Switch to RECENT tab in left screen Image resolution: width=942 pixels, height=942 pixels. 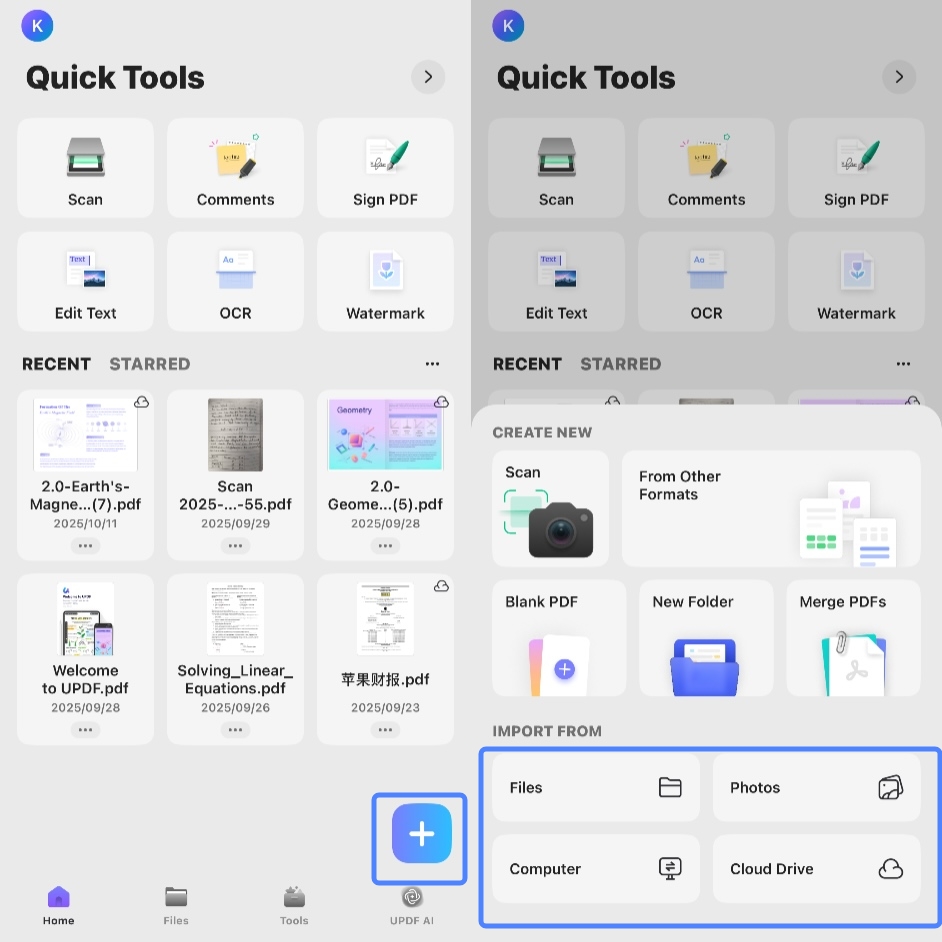tap(56, 364)
